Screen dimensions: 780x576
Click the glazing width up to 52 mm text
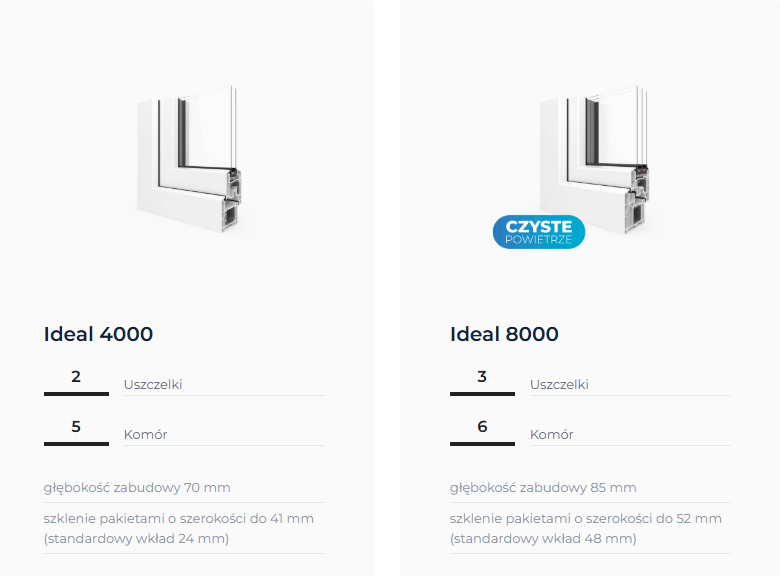coord(585,519)
